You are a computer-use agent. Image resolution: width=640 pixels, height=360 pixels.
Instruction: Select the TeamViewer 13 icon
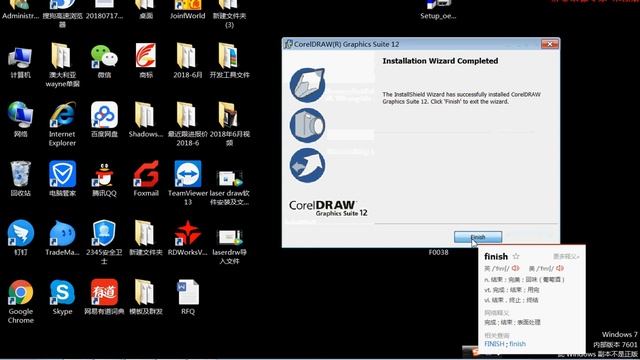188,183
